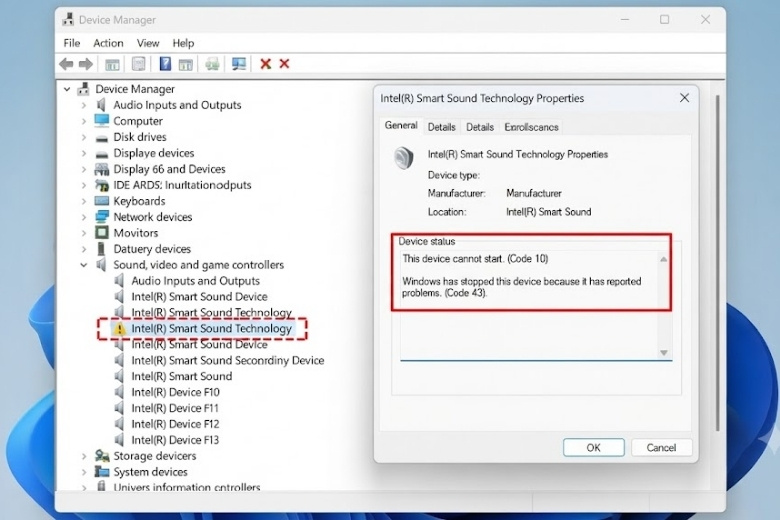Click the blue Help question mark icon
The height and width of the screenshot is (520, 780).
[165, 64]
